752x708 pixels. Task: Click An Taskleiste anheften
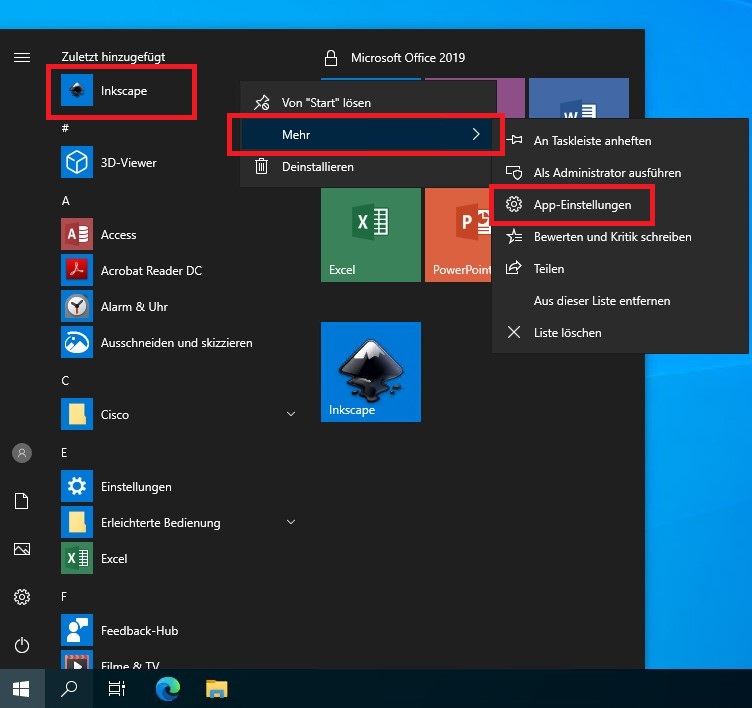pos(592,141)
